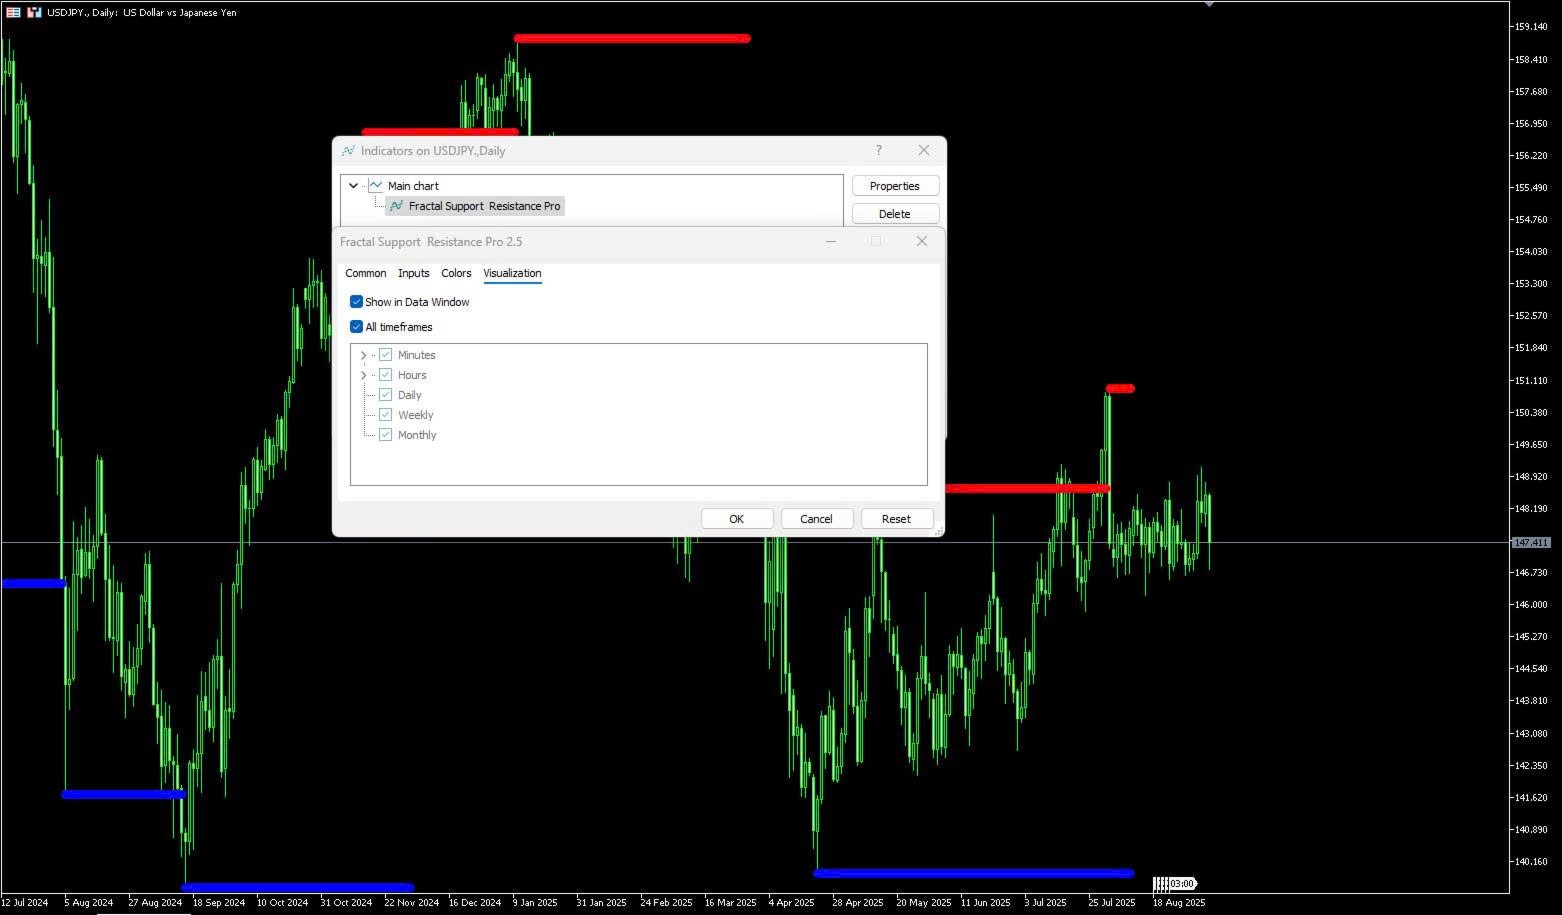Screen dimensions: 1562x915
Task: Click the Daily label in timeframe list
Action: tap(409, 395)
